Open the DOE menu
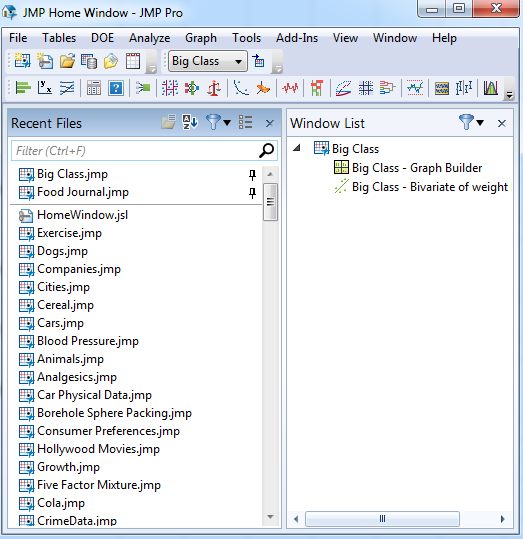The width and height of the screenshot is (523, 539). coord(102,38)
